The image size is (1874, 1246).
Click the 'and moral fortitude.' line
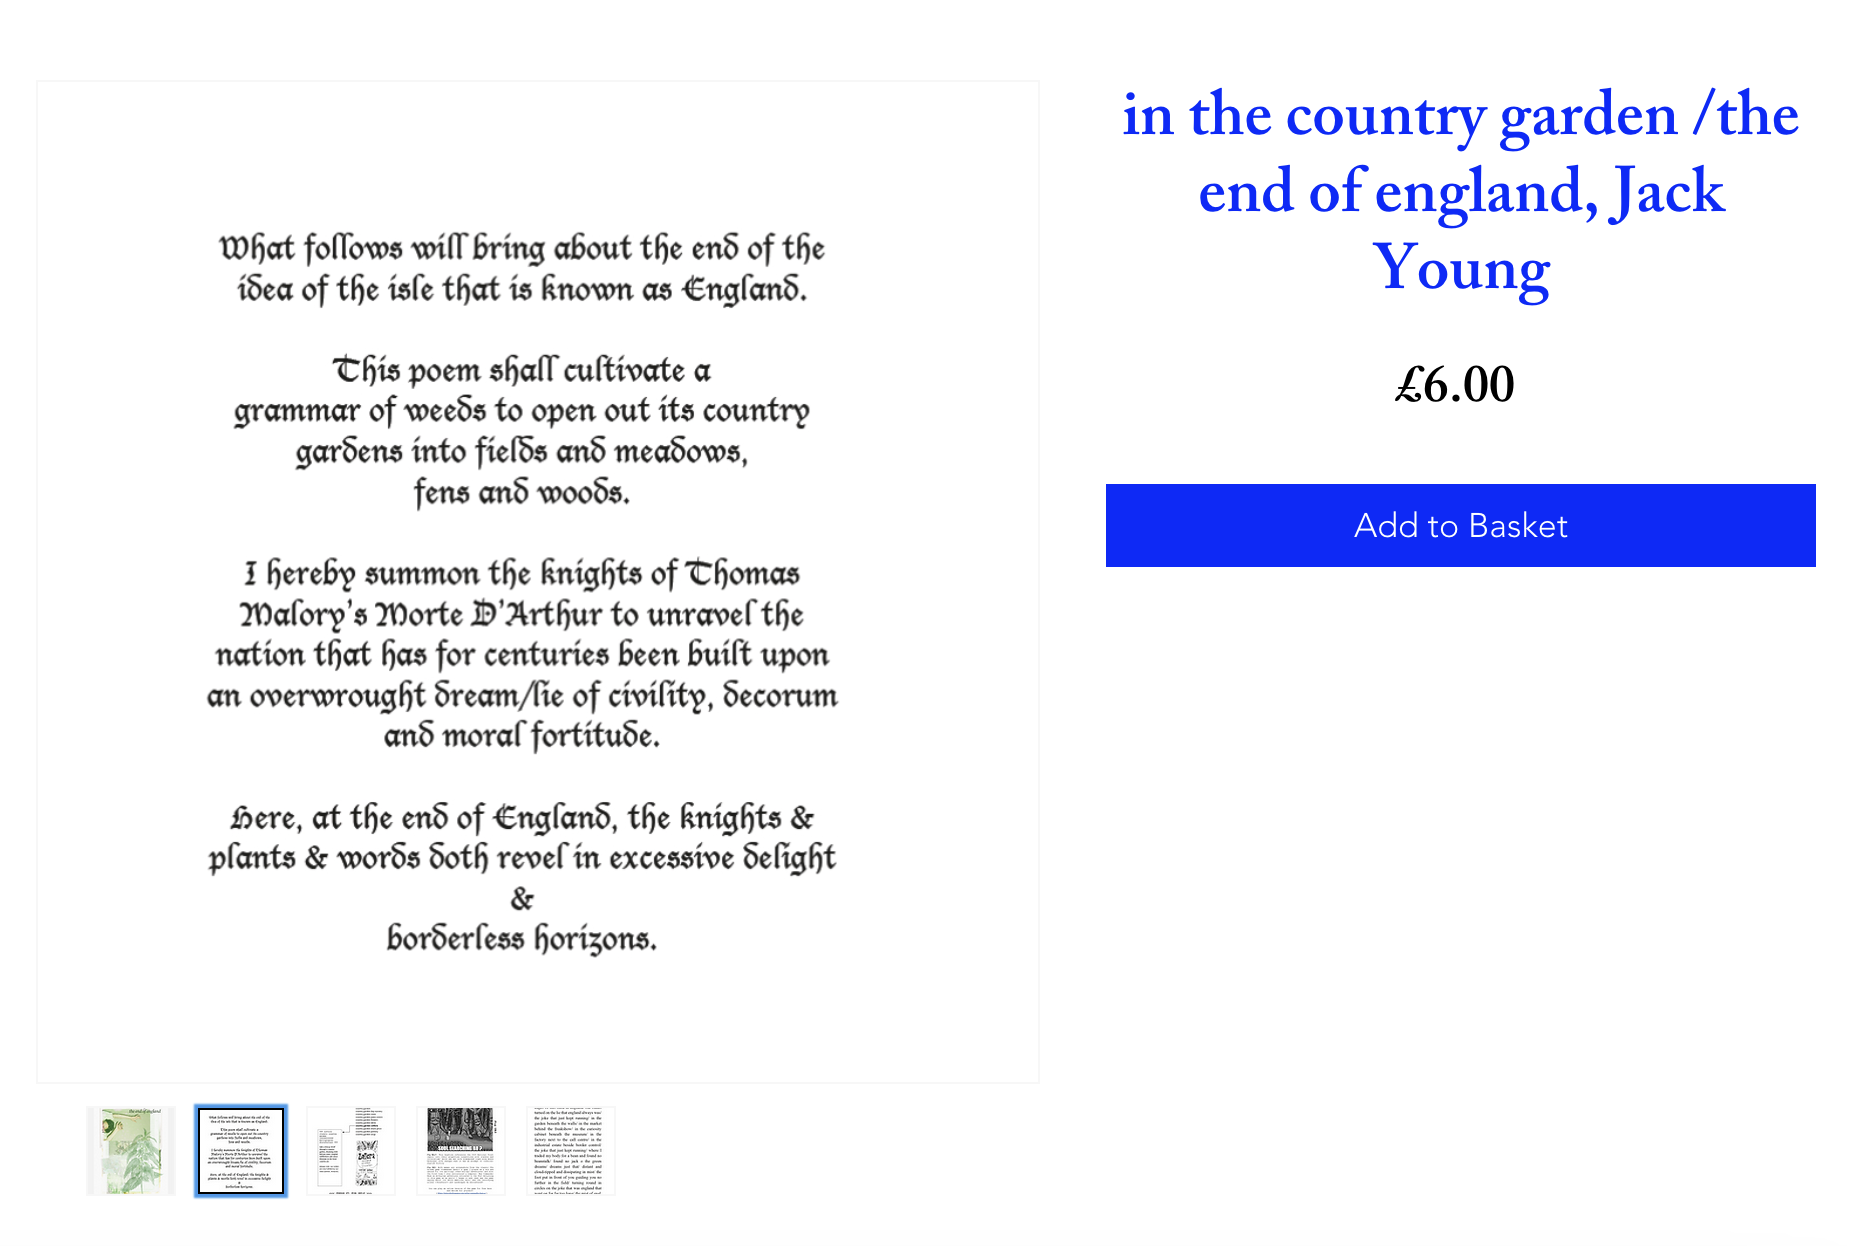522,737
